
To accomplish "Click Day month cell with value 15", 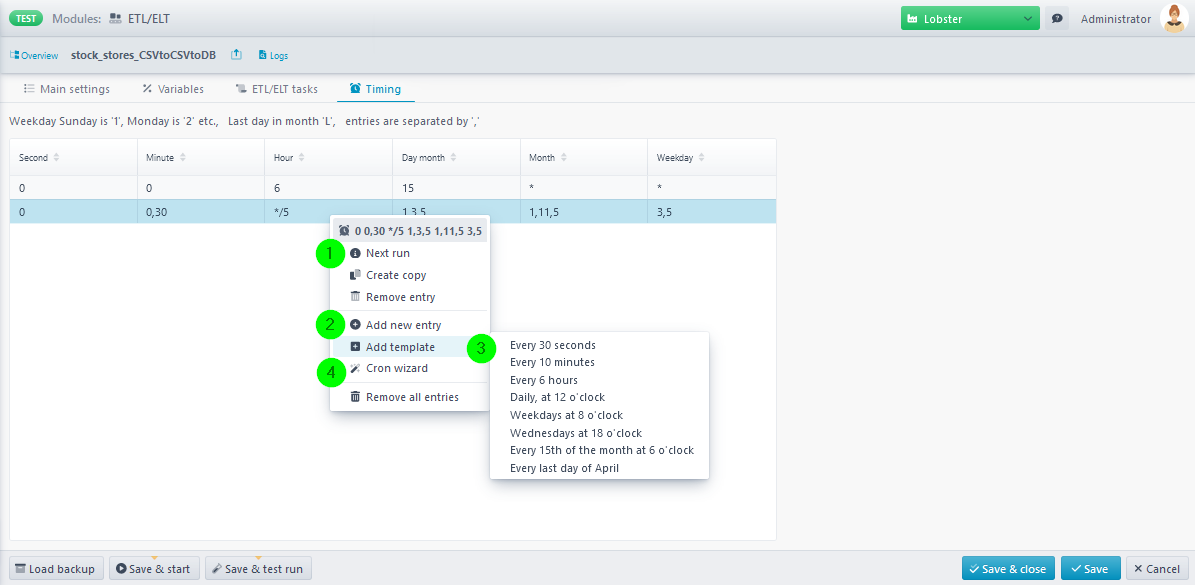I will point(457,188).
